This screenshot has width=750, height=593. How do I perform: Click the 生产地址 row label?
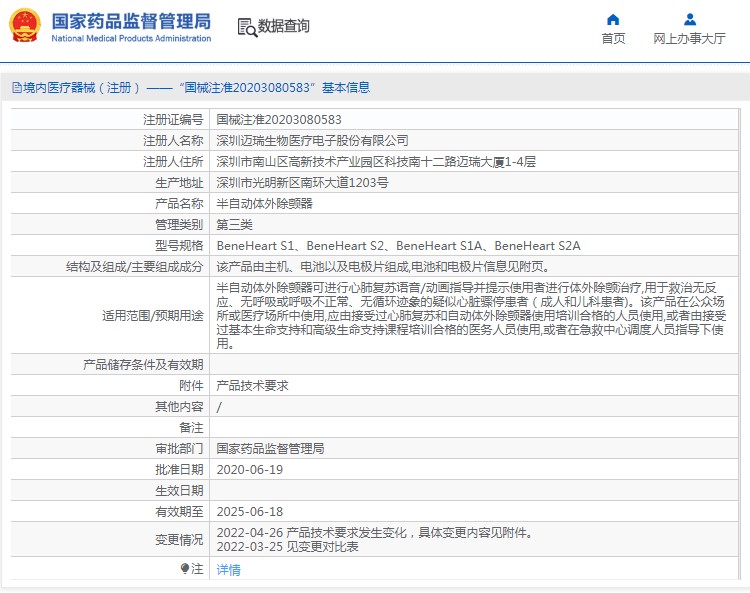pos(179,183)
